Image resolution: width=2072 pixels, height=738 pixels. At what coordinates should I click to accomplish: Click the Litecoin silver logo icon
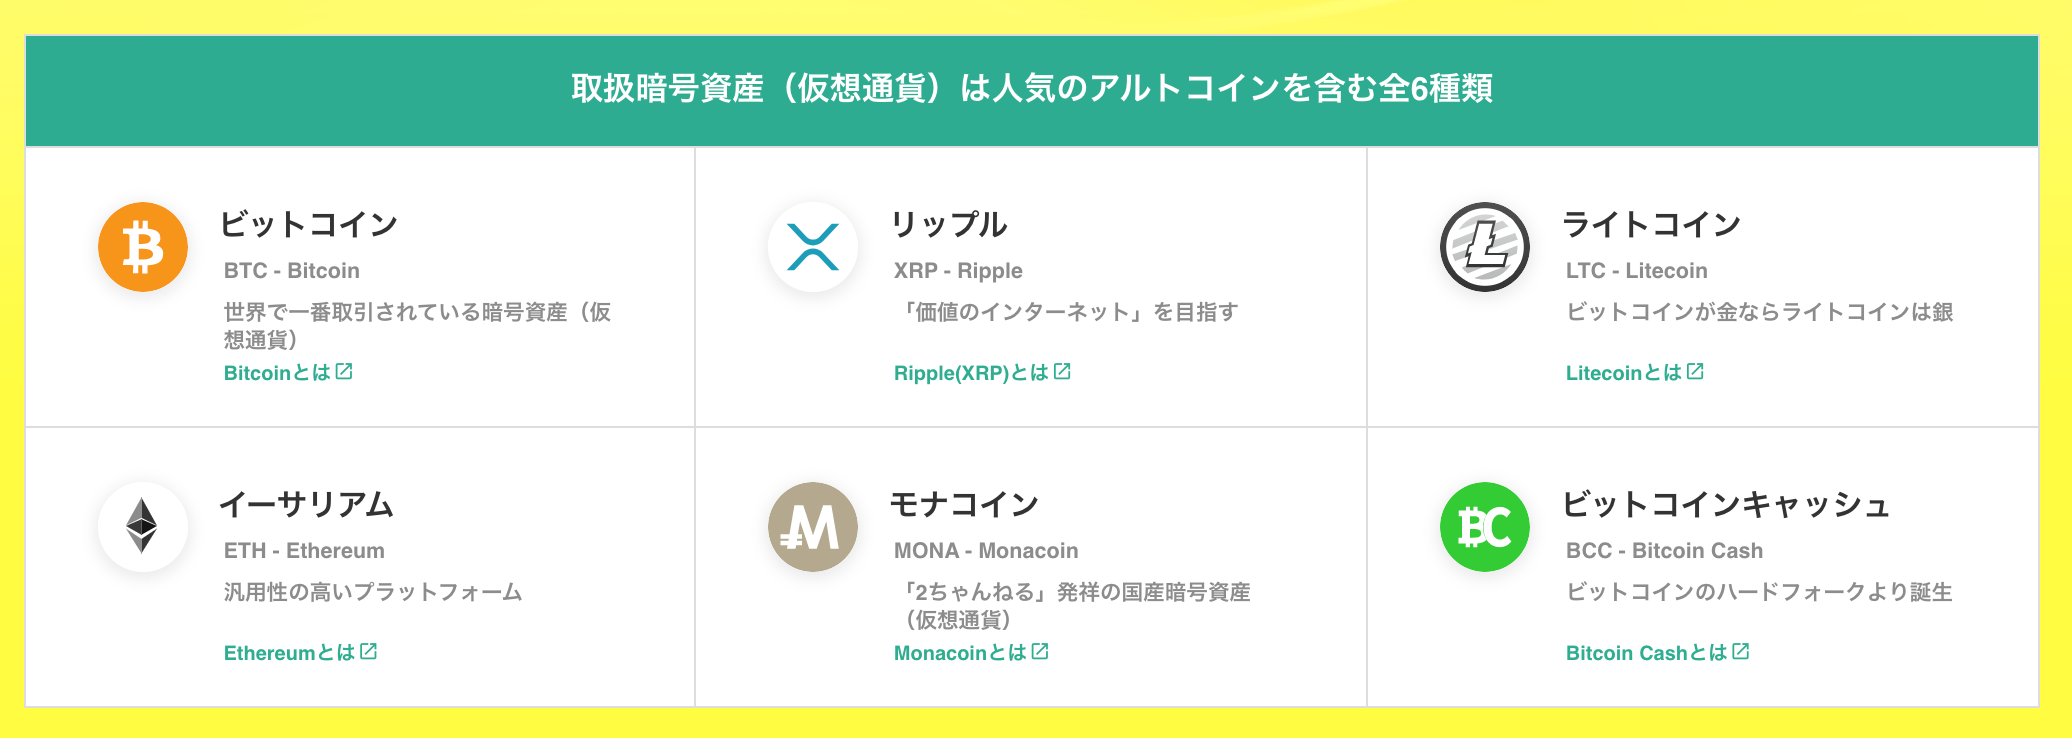[1484, 247]
